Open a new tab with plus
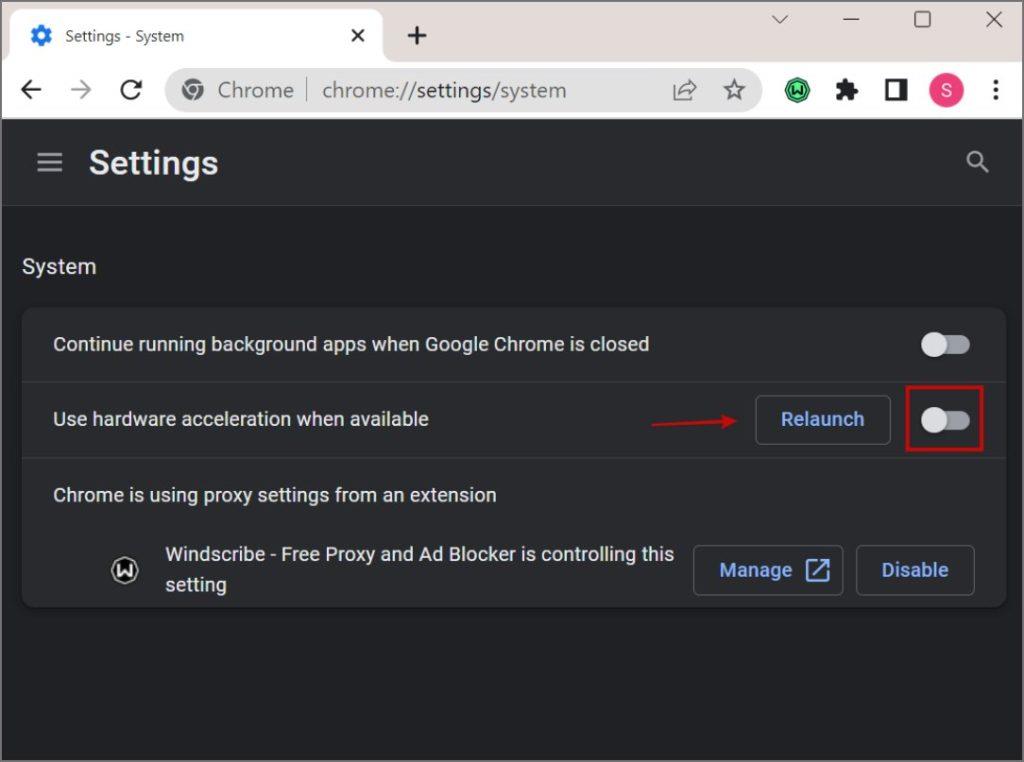The width and height of the screenshot is (1024, 762). [417, 35]
